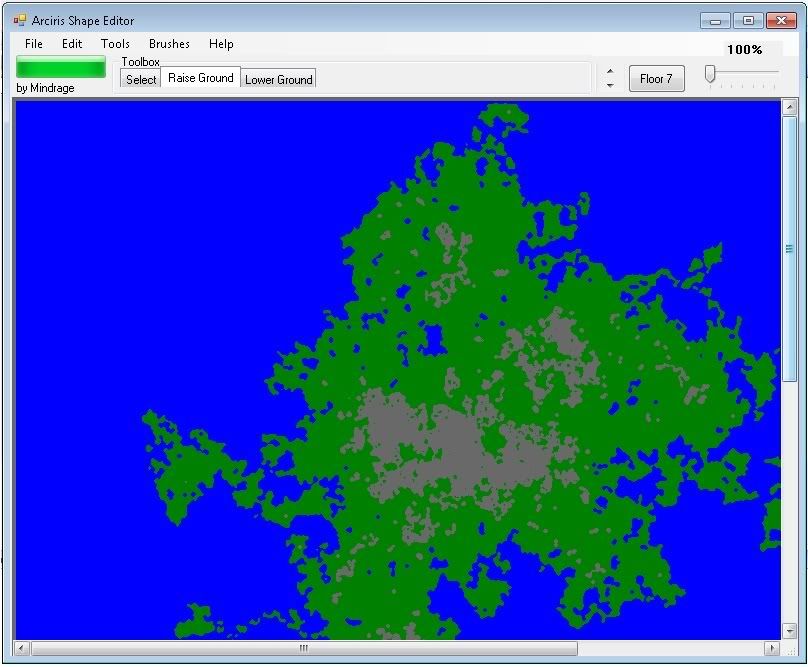Click the horizontal scrollbar right arrow
Image resolution: width=808 pixels, height=667 pixels.
772,648
